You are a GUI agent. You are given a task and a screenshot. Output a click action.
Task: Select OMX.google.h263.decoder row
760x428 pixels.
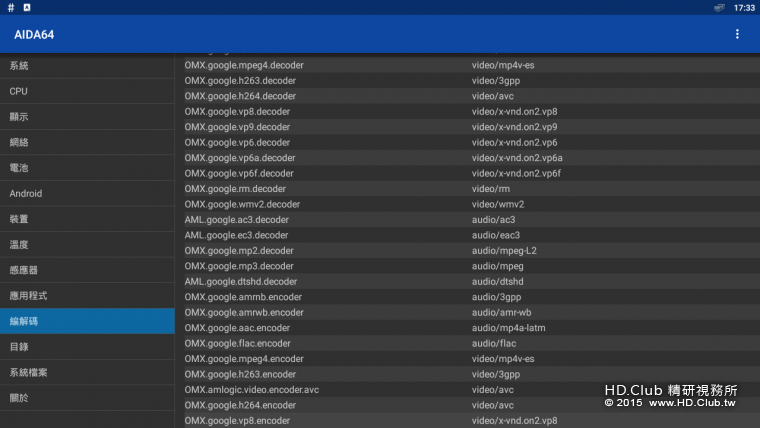coord(472,80)
